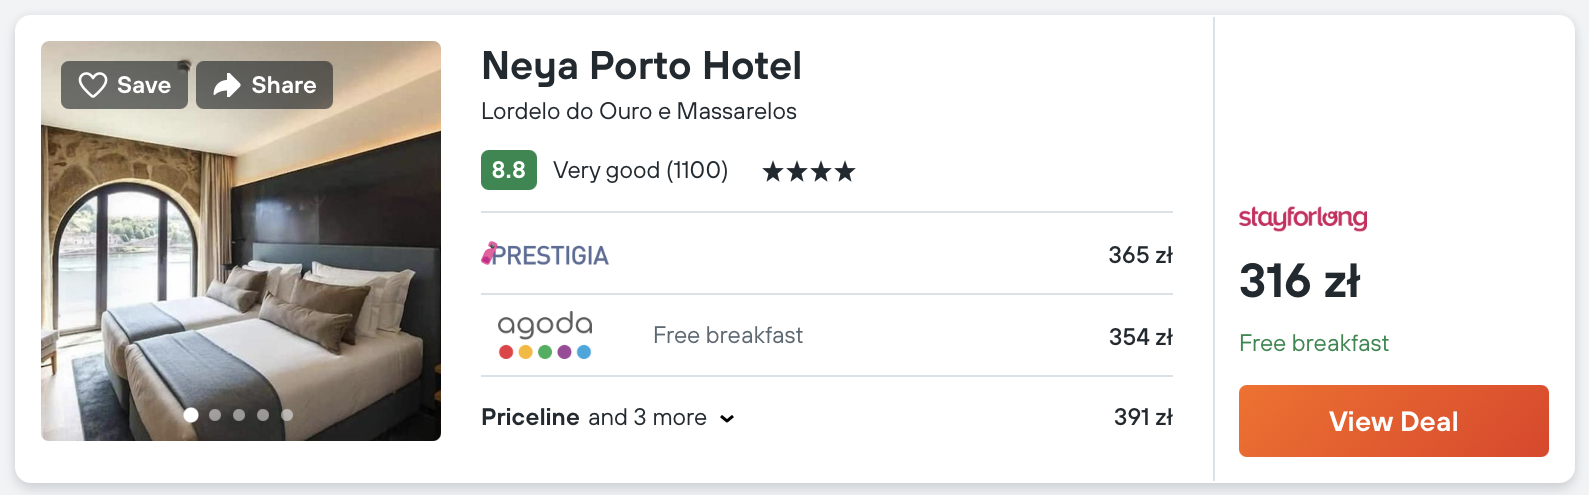Viewport: 1589px width, 495px height.
Task: Click the Very good (1100) reviews text
Action: point(640,170)
